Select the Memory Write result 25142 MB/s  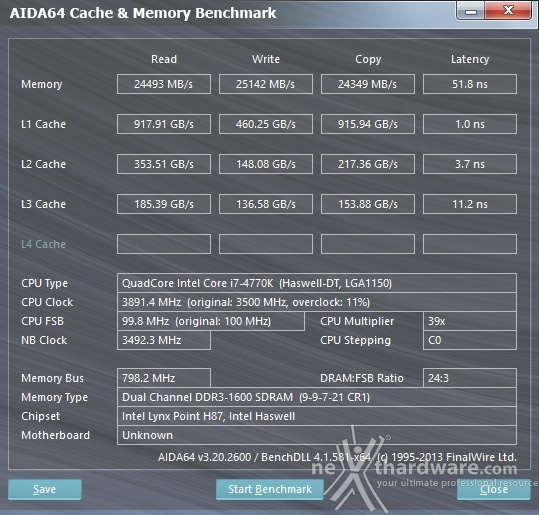pyautogui.click(x=266, y=84)
